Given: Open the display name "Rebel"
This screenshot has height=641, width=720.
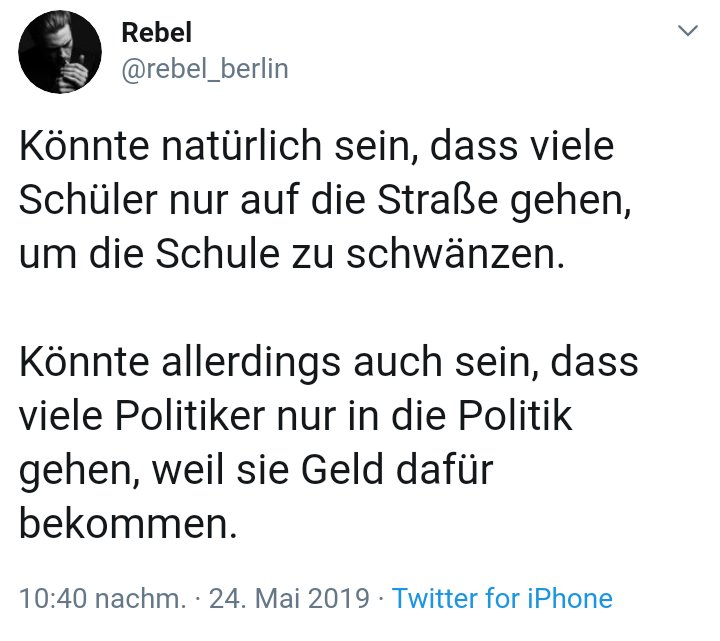Looking at the screenshot, I should click(150, 33).
